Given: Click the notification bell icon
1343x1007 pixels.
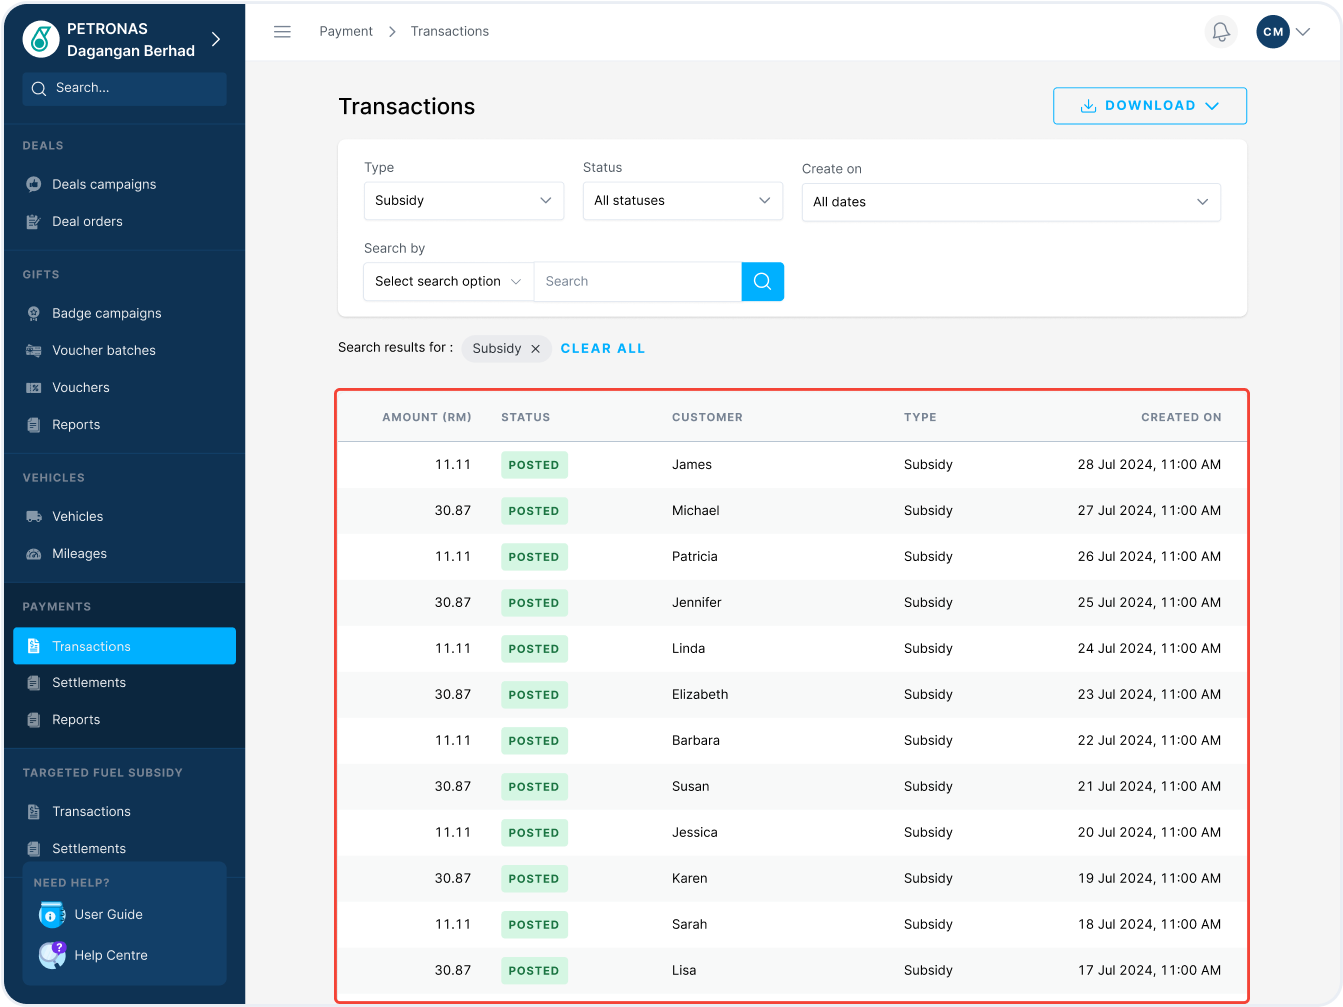Looking at the screenshot, I should [1220, 32].
